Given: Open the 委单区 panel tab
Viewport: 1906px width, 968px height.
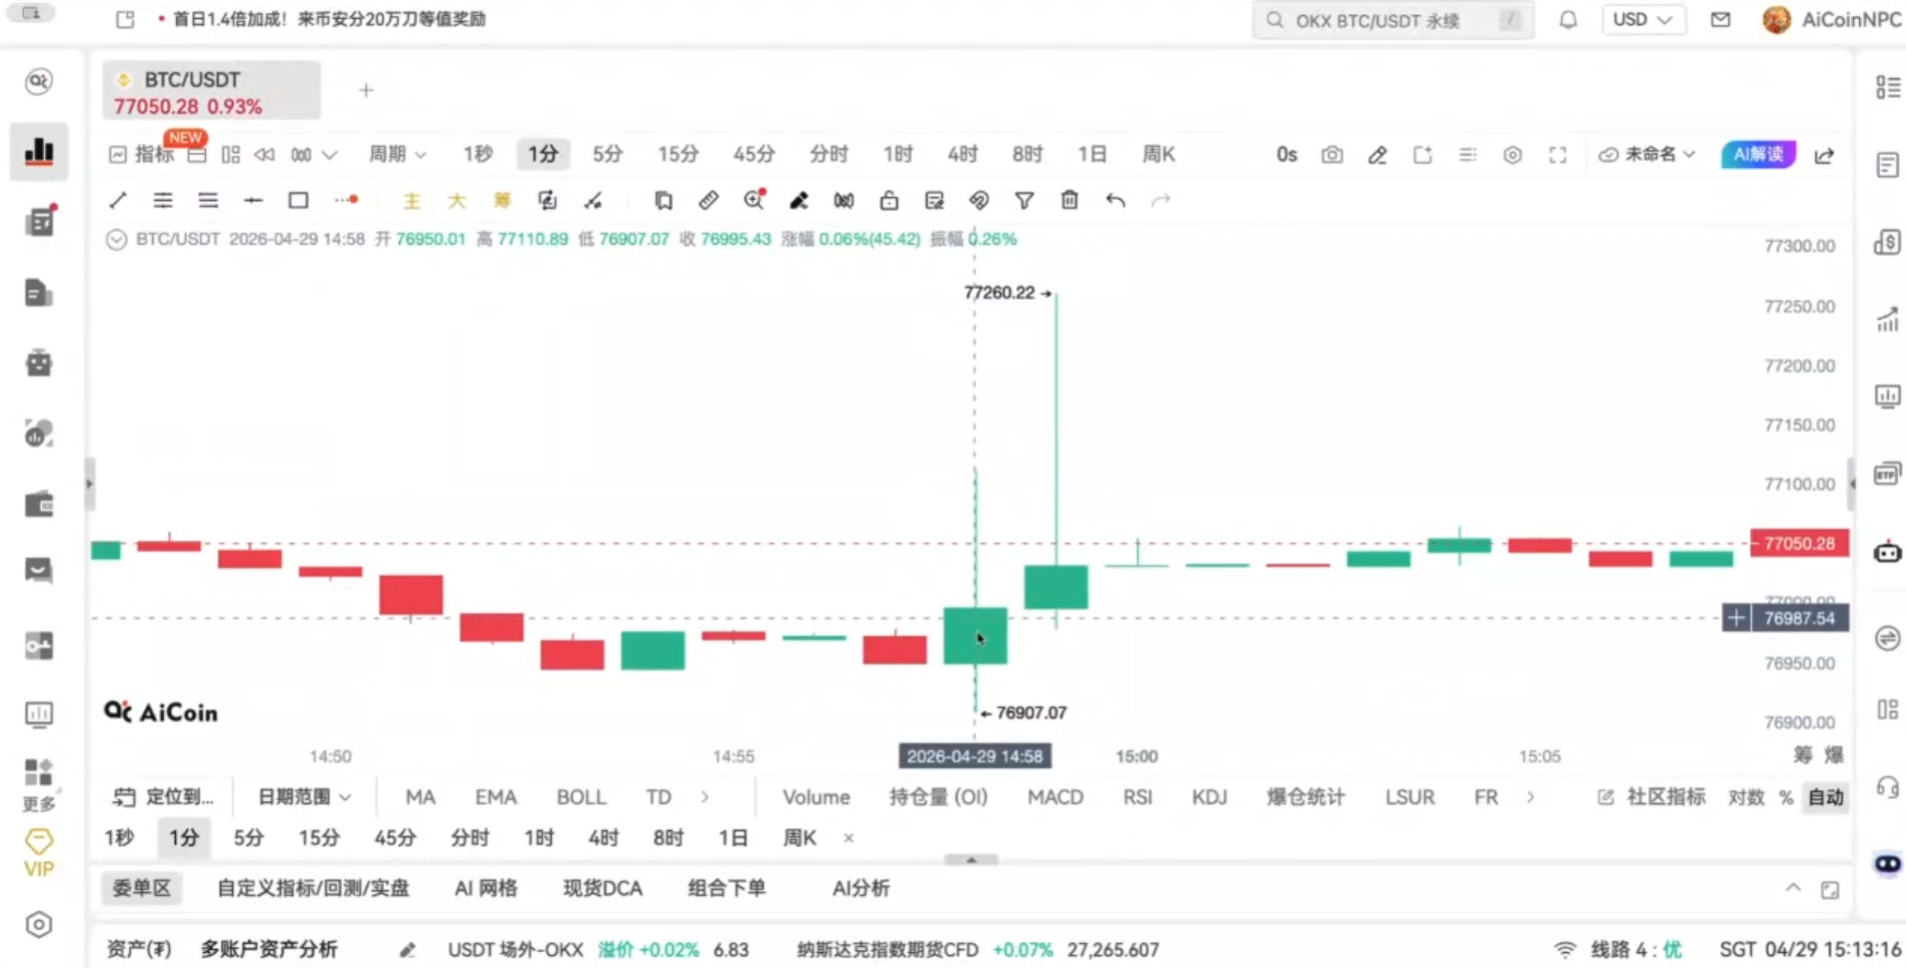Looking at the screenshot, I should click(141, 888).
